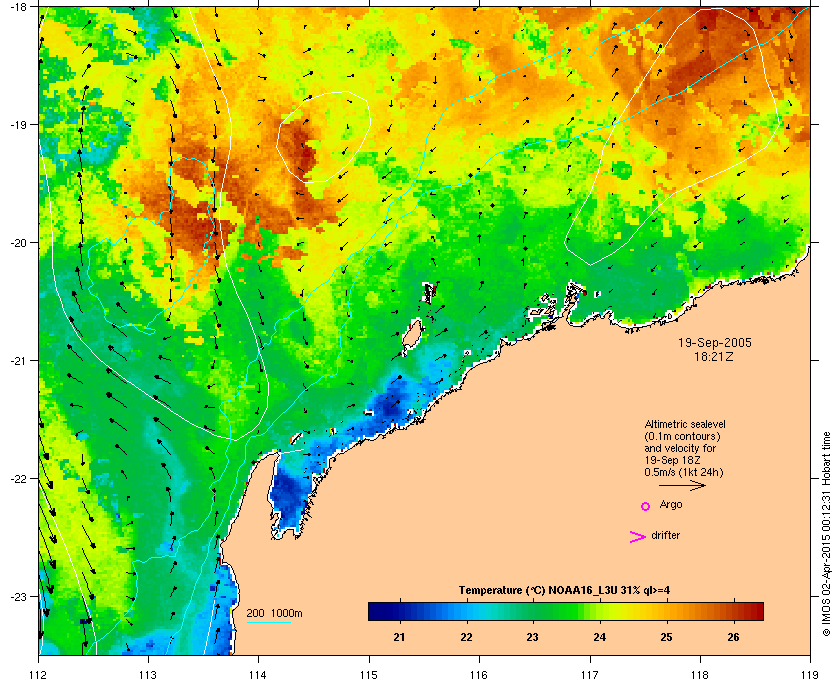
Task: Click the '115' longitude axis label
Action: click(x=369, y=674)
